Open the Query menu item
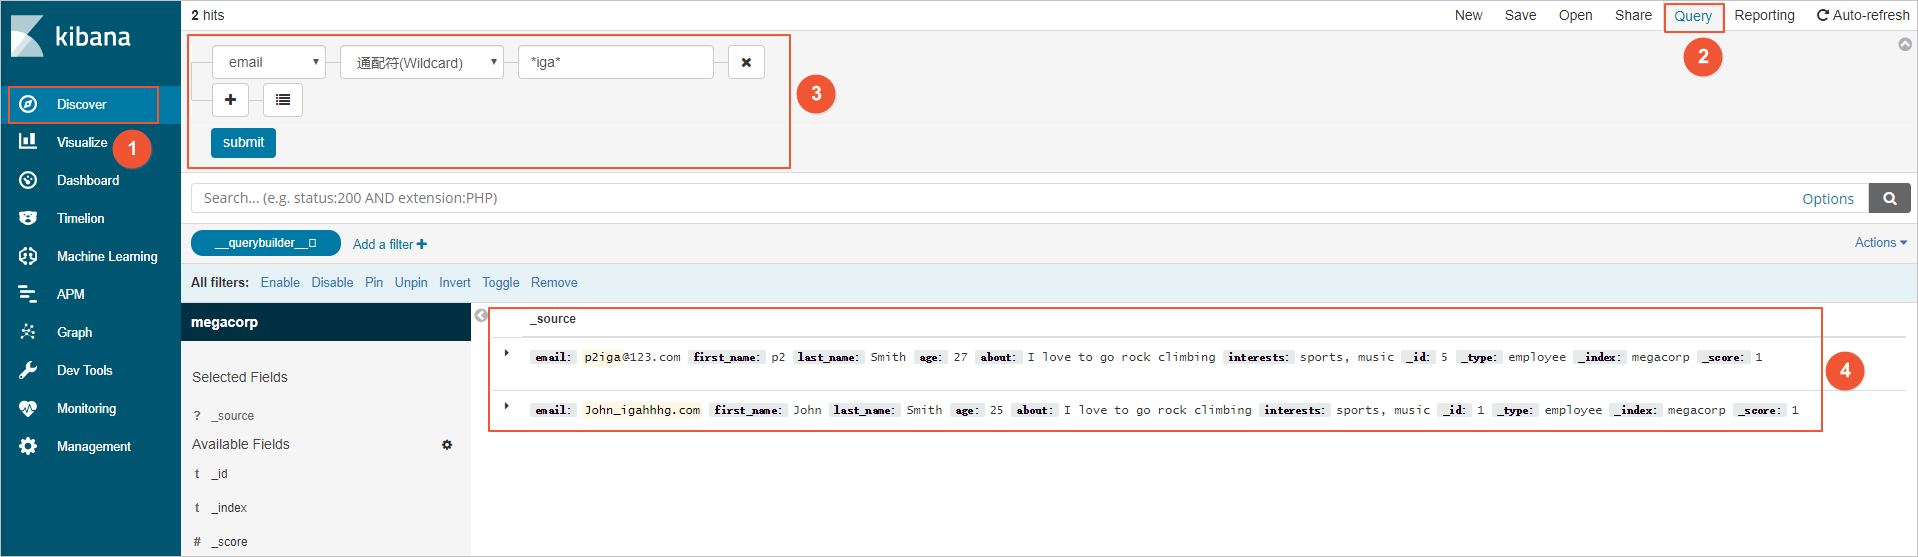1918x557 pixels. (x=1693, y=16)
